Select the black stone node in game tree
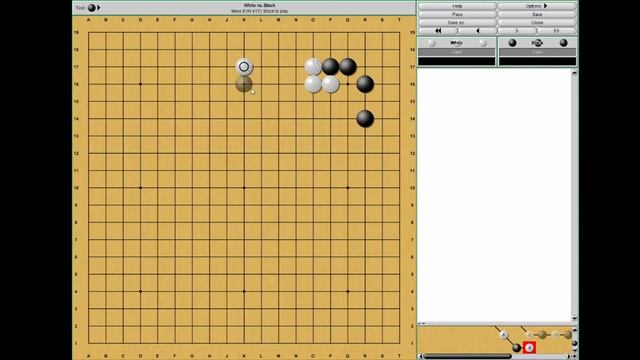Viewport: 640px width, 360px height. (x=516, y=348)
